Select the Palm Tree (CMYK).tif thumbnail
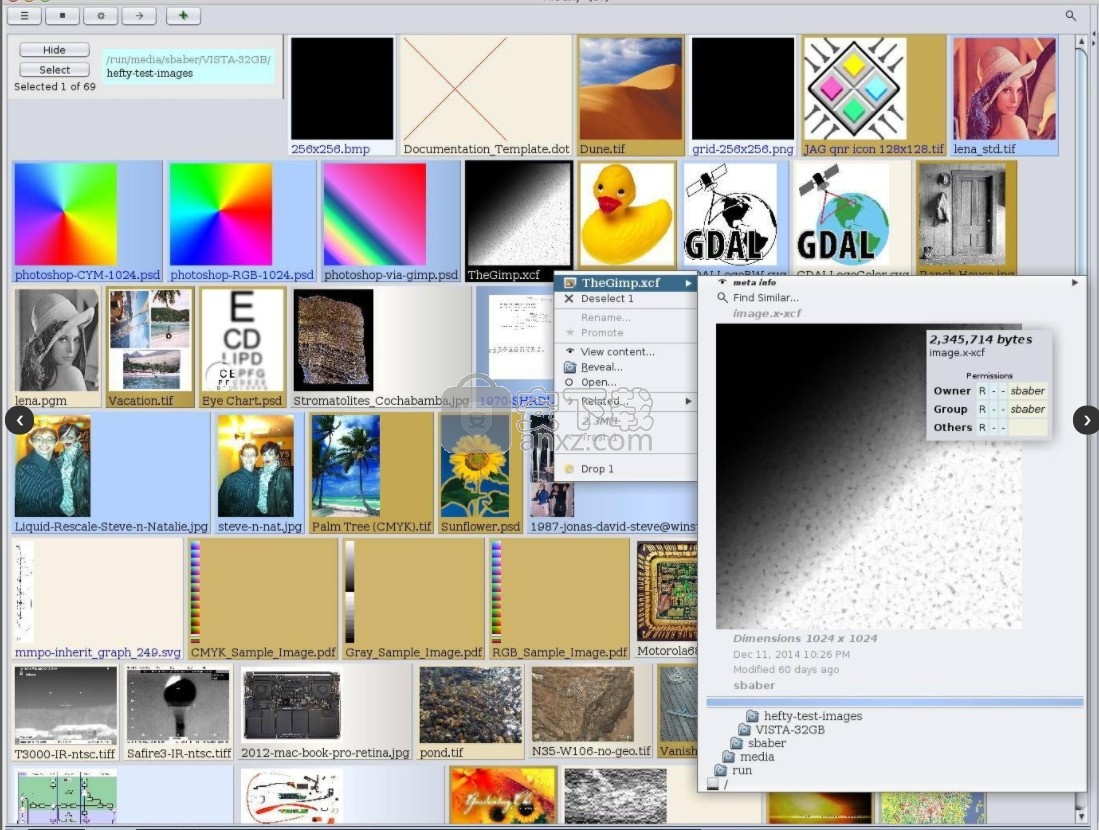This screenshot has width=1099, height=830. 346,466
